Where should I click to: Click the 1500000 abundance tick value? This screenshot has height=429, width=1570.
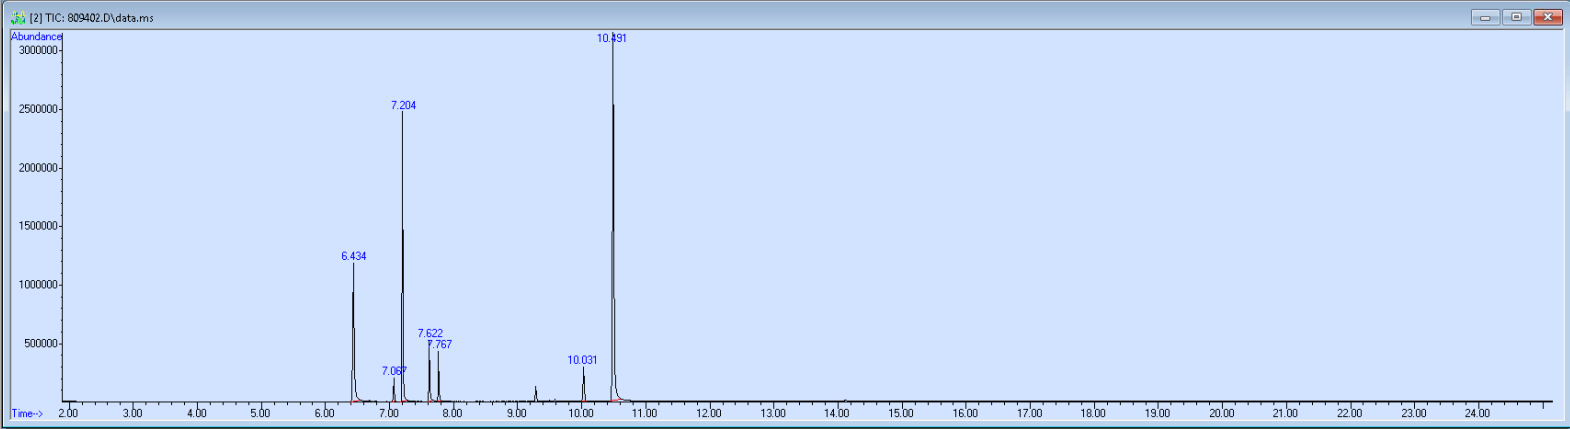38,226
